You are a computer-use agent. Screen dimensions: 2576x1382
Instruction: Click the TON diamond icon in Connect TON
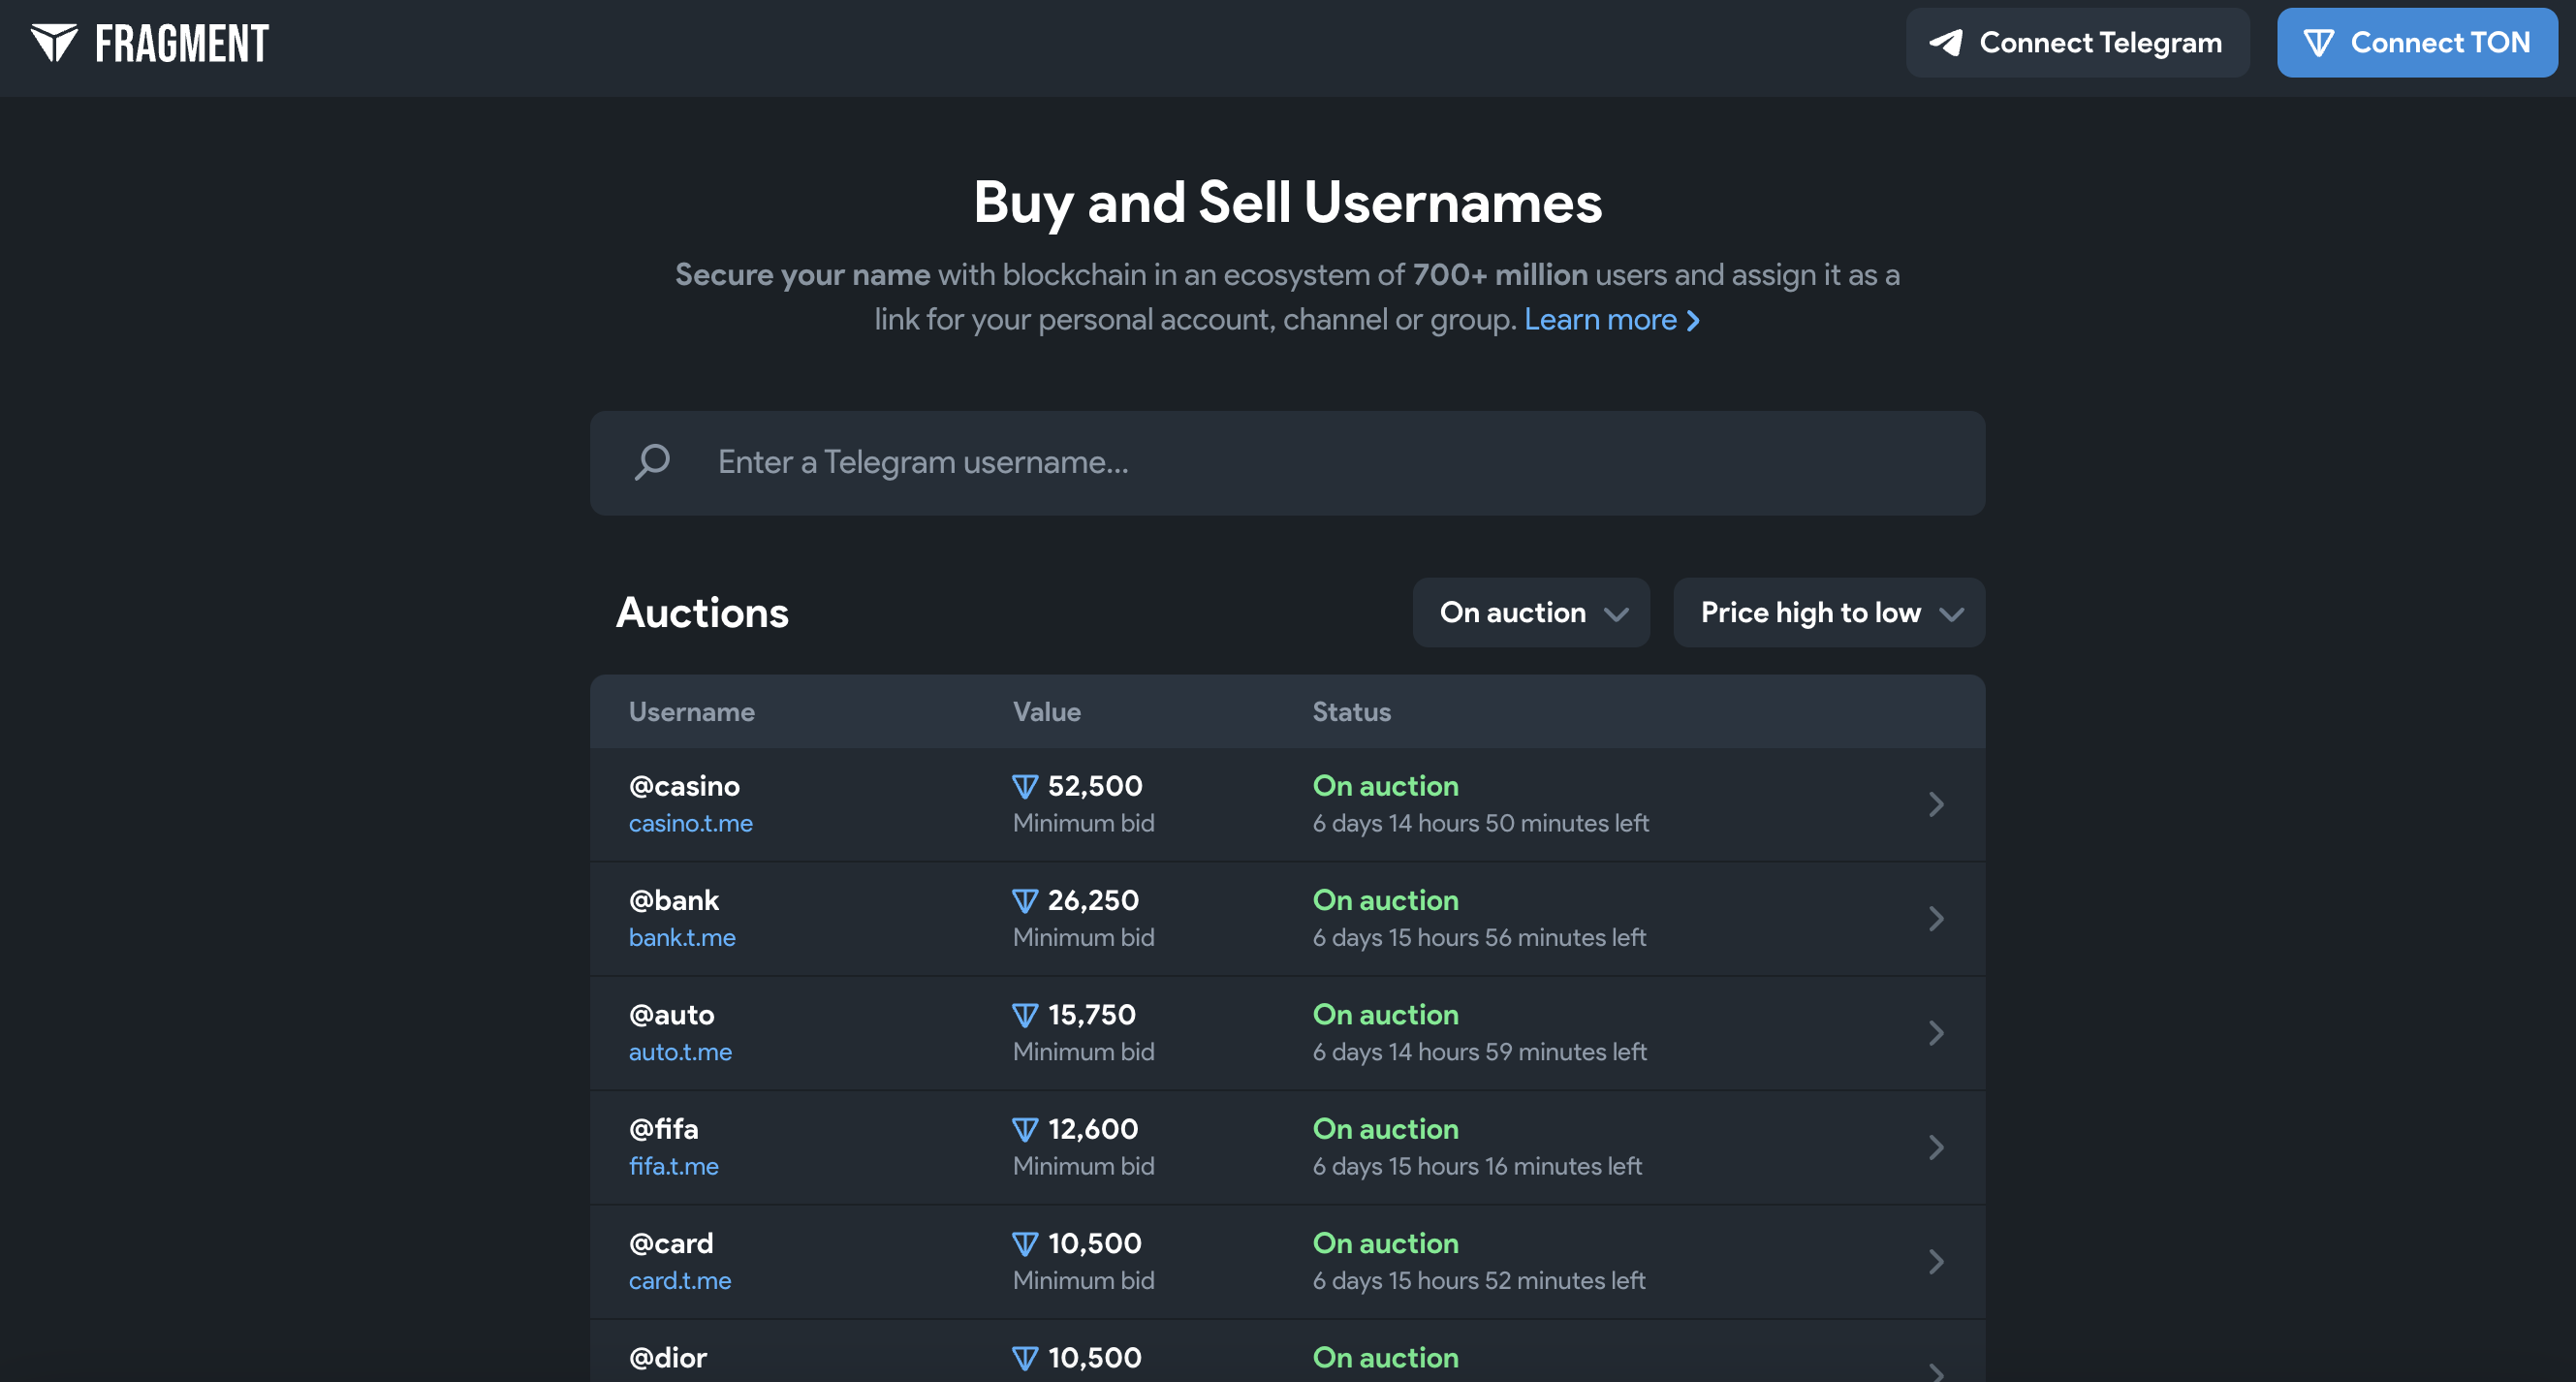tap(2320, 42)
